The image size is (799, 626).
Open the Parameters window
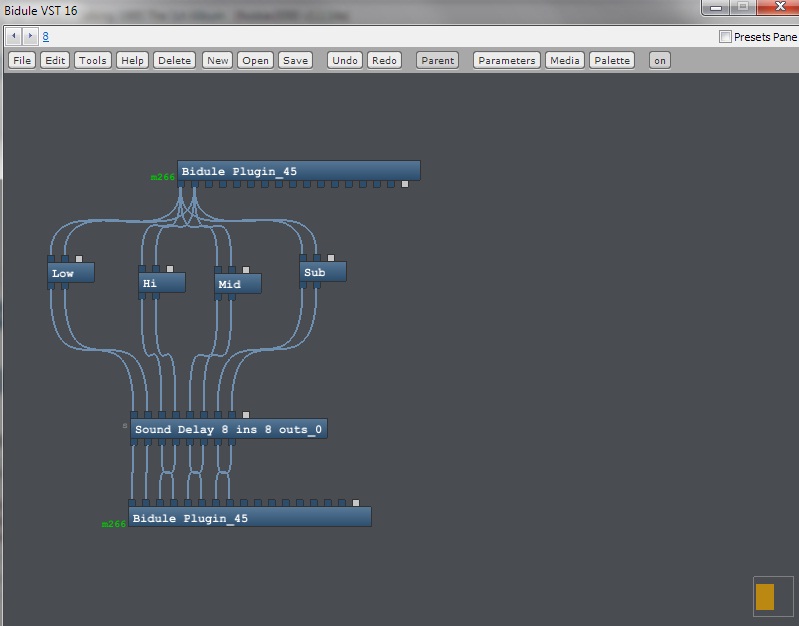pyautogui.click(x=507, y=60)
